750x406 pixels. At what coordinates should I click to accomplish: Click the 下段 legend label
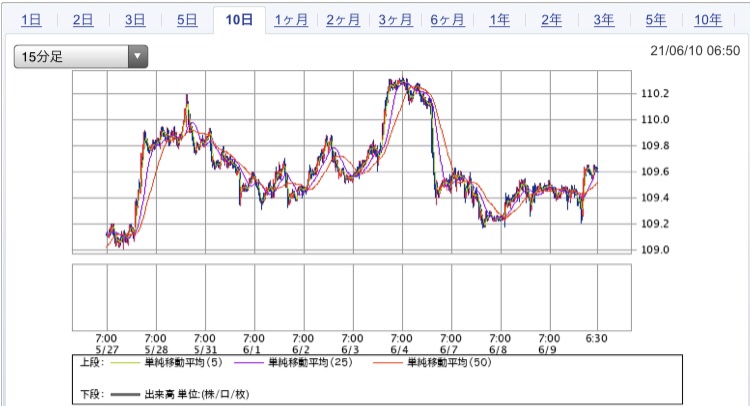pyautogui.click(x=92, y=394)
